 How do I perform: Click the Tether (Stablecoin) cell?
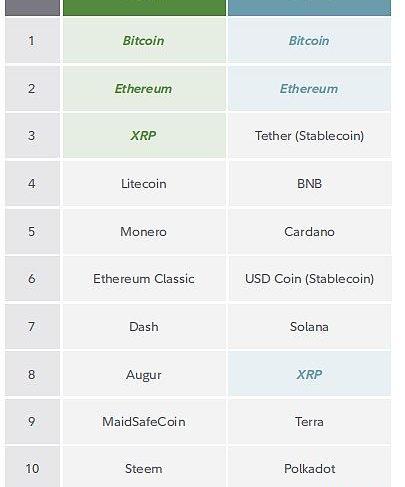[309, 135]
